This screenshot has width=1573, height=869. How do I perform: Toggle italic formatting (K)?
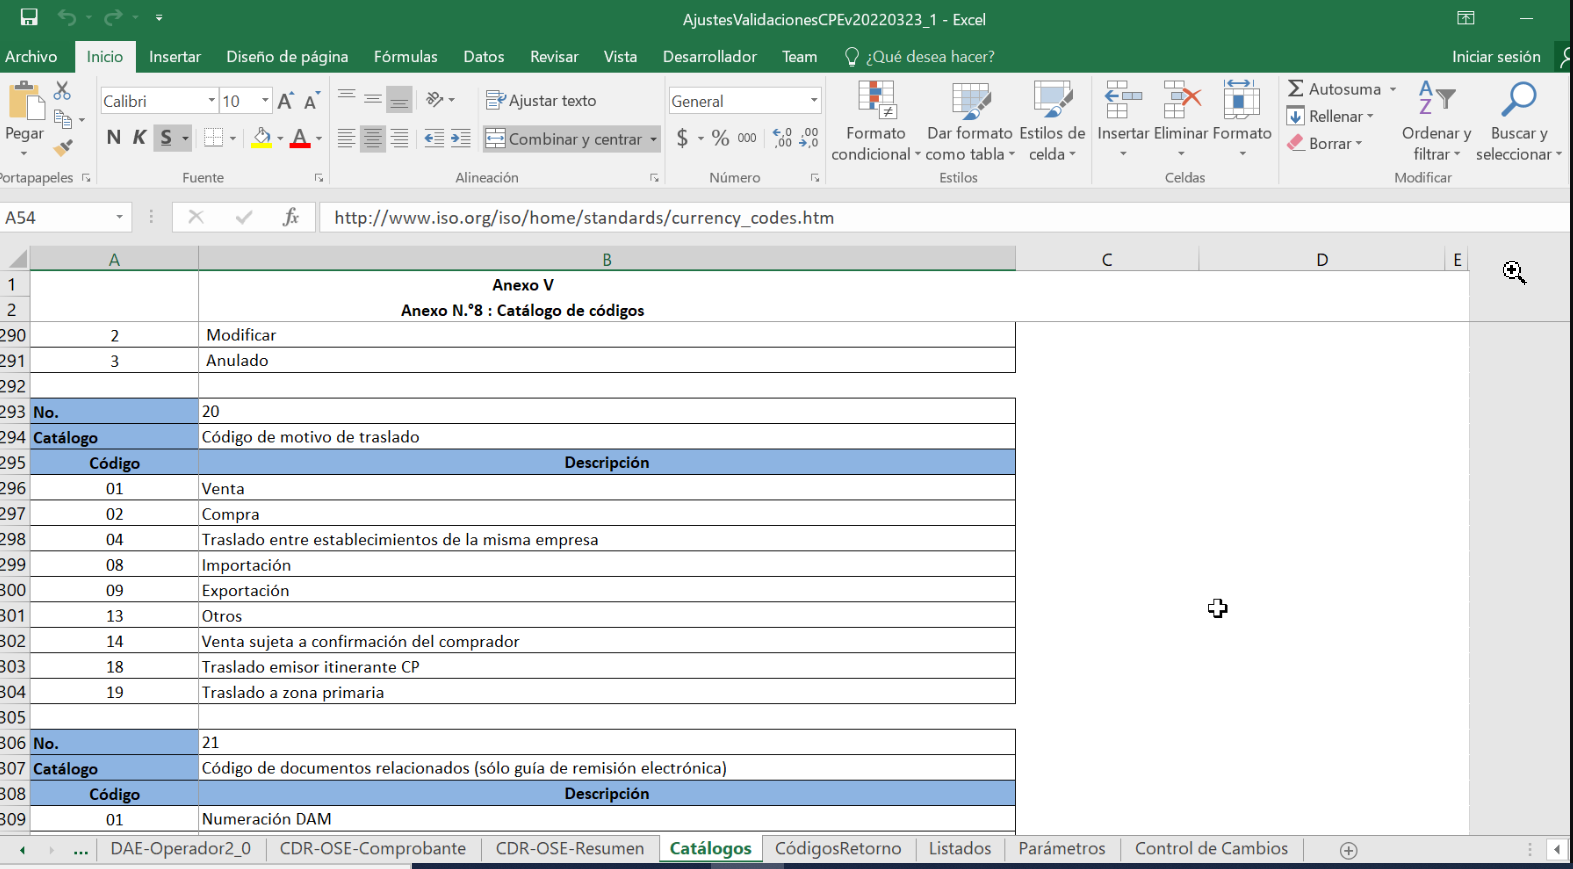(x=139, y=138)
